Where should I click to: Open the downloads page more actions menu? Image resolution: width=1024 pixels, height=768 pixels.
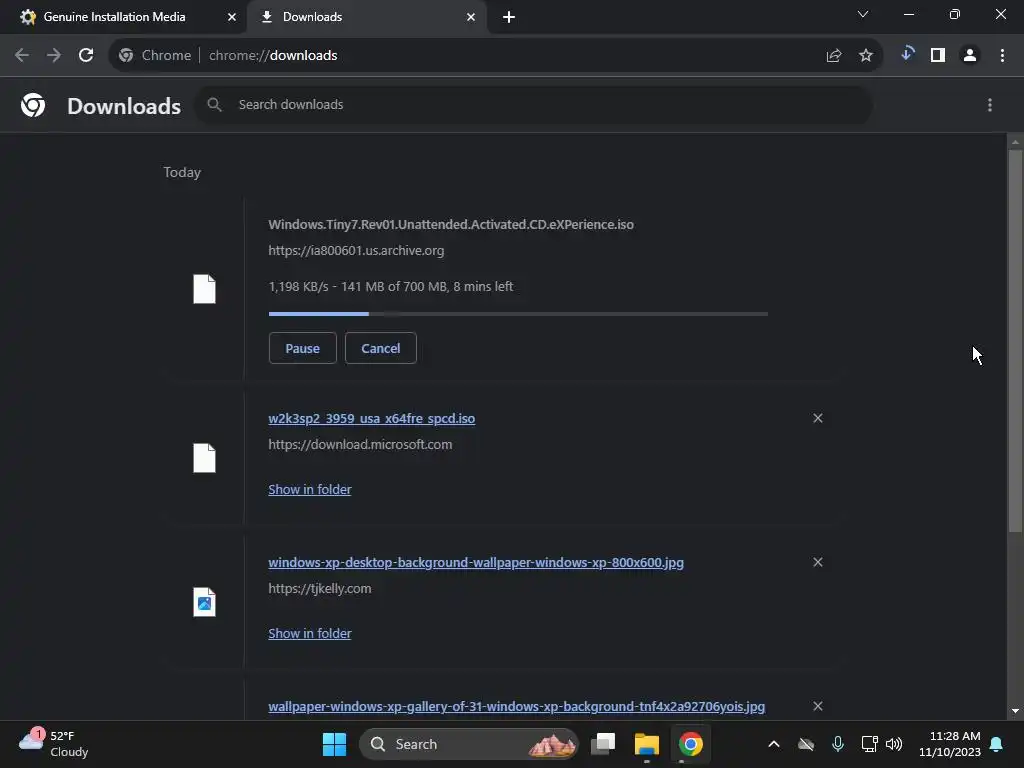pyautogui.click(x=990, y=105)
